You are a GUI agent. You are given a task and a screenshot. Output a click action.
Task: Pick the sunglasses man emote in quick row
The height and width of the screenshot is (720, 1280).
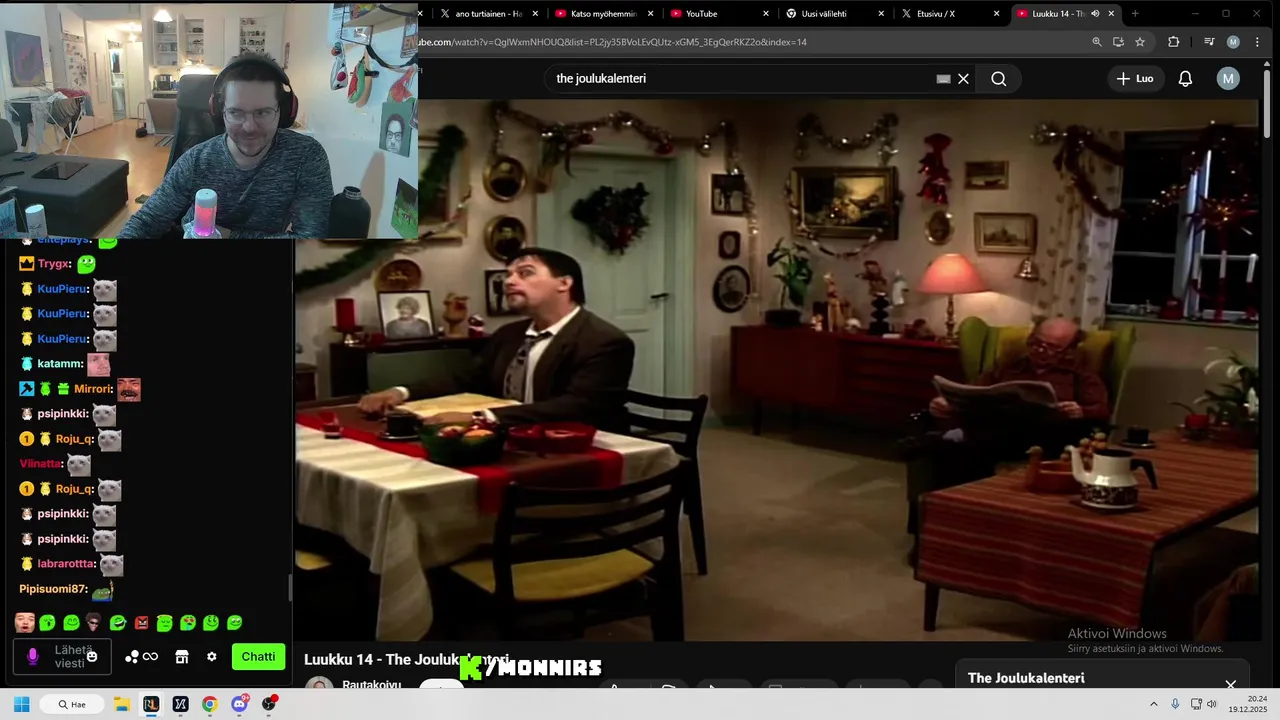click(x=94, y=623)
